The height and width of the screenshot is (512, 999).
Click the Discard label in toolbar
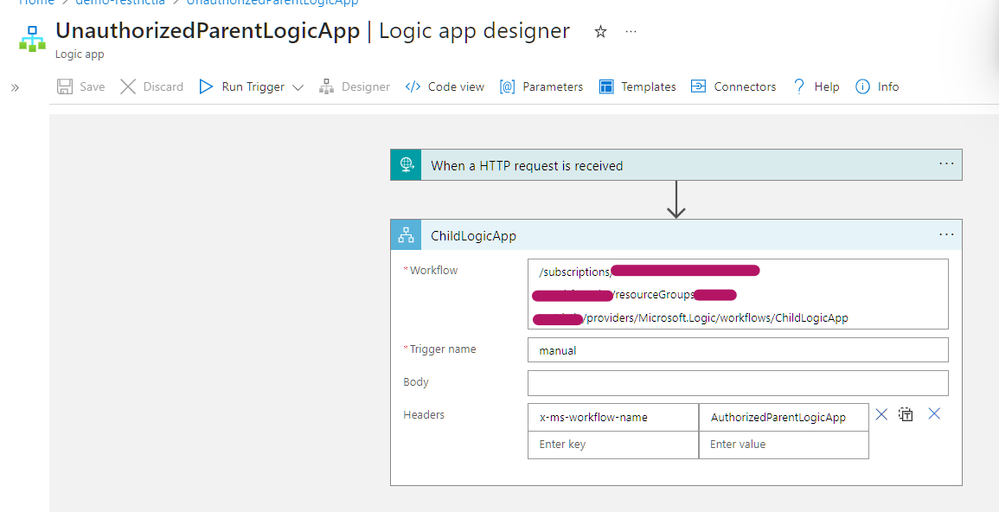(x=163, y=87)
